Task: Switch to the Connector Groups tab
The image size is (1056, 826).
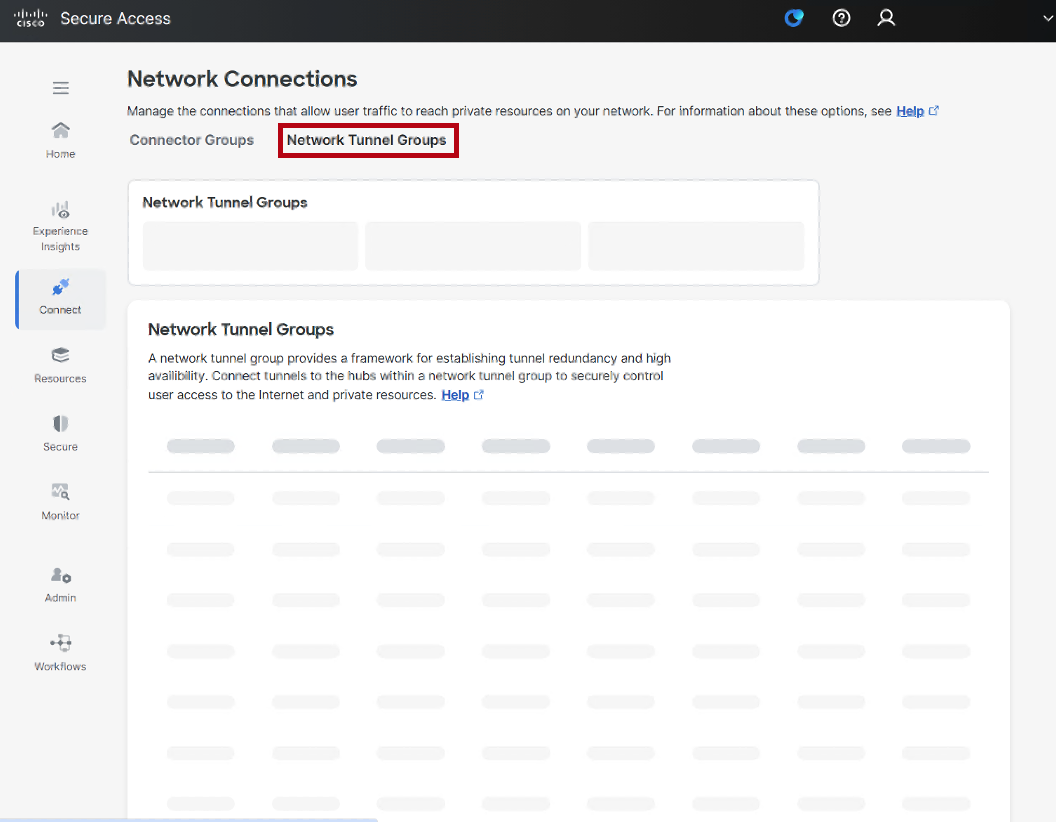Action: coord(191,140)
